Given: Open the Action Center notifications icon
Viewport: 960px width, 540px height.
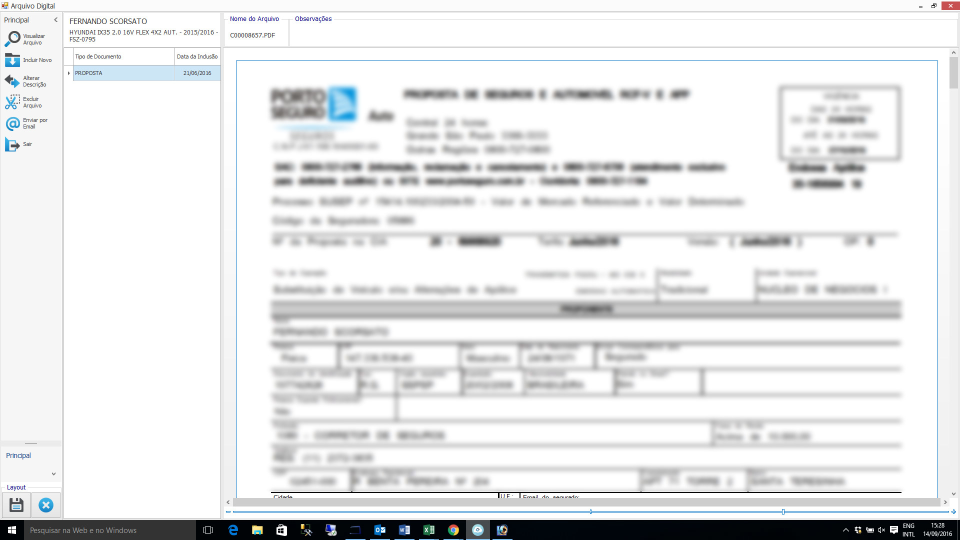Looking at the screenshot, I should (x=894, y=530).
